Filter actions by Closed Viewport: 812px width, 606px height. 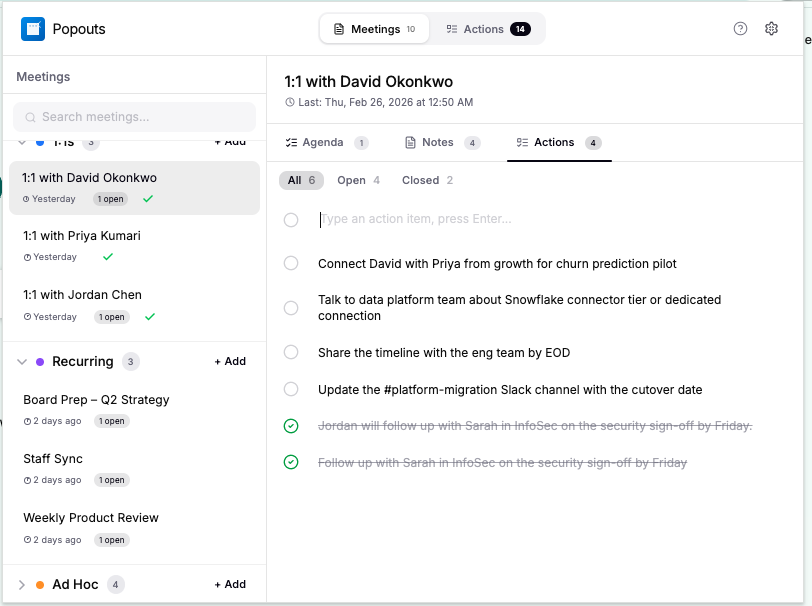click(x=419, y=180)
